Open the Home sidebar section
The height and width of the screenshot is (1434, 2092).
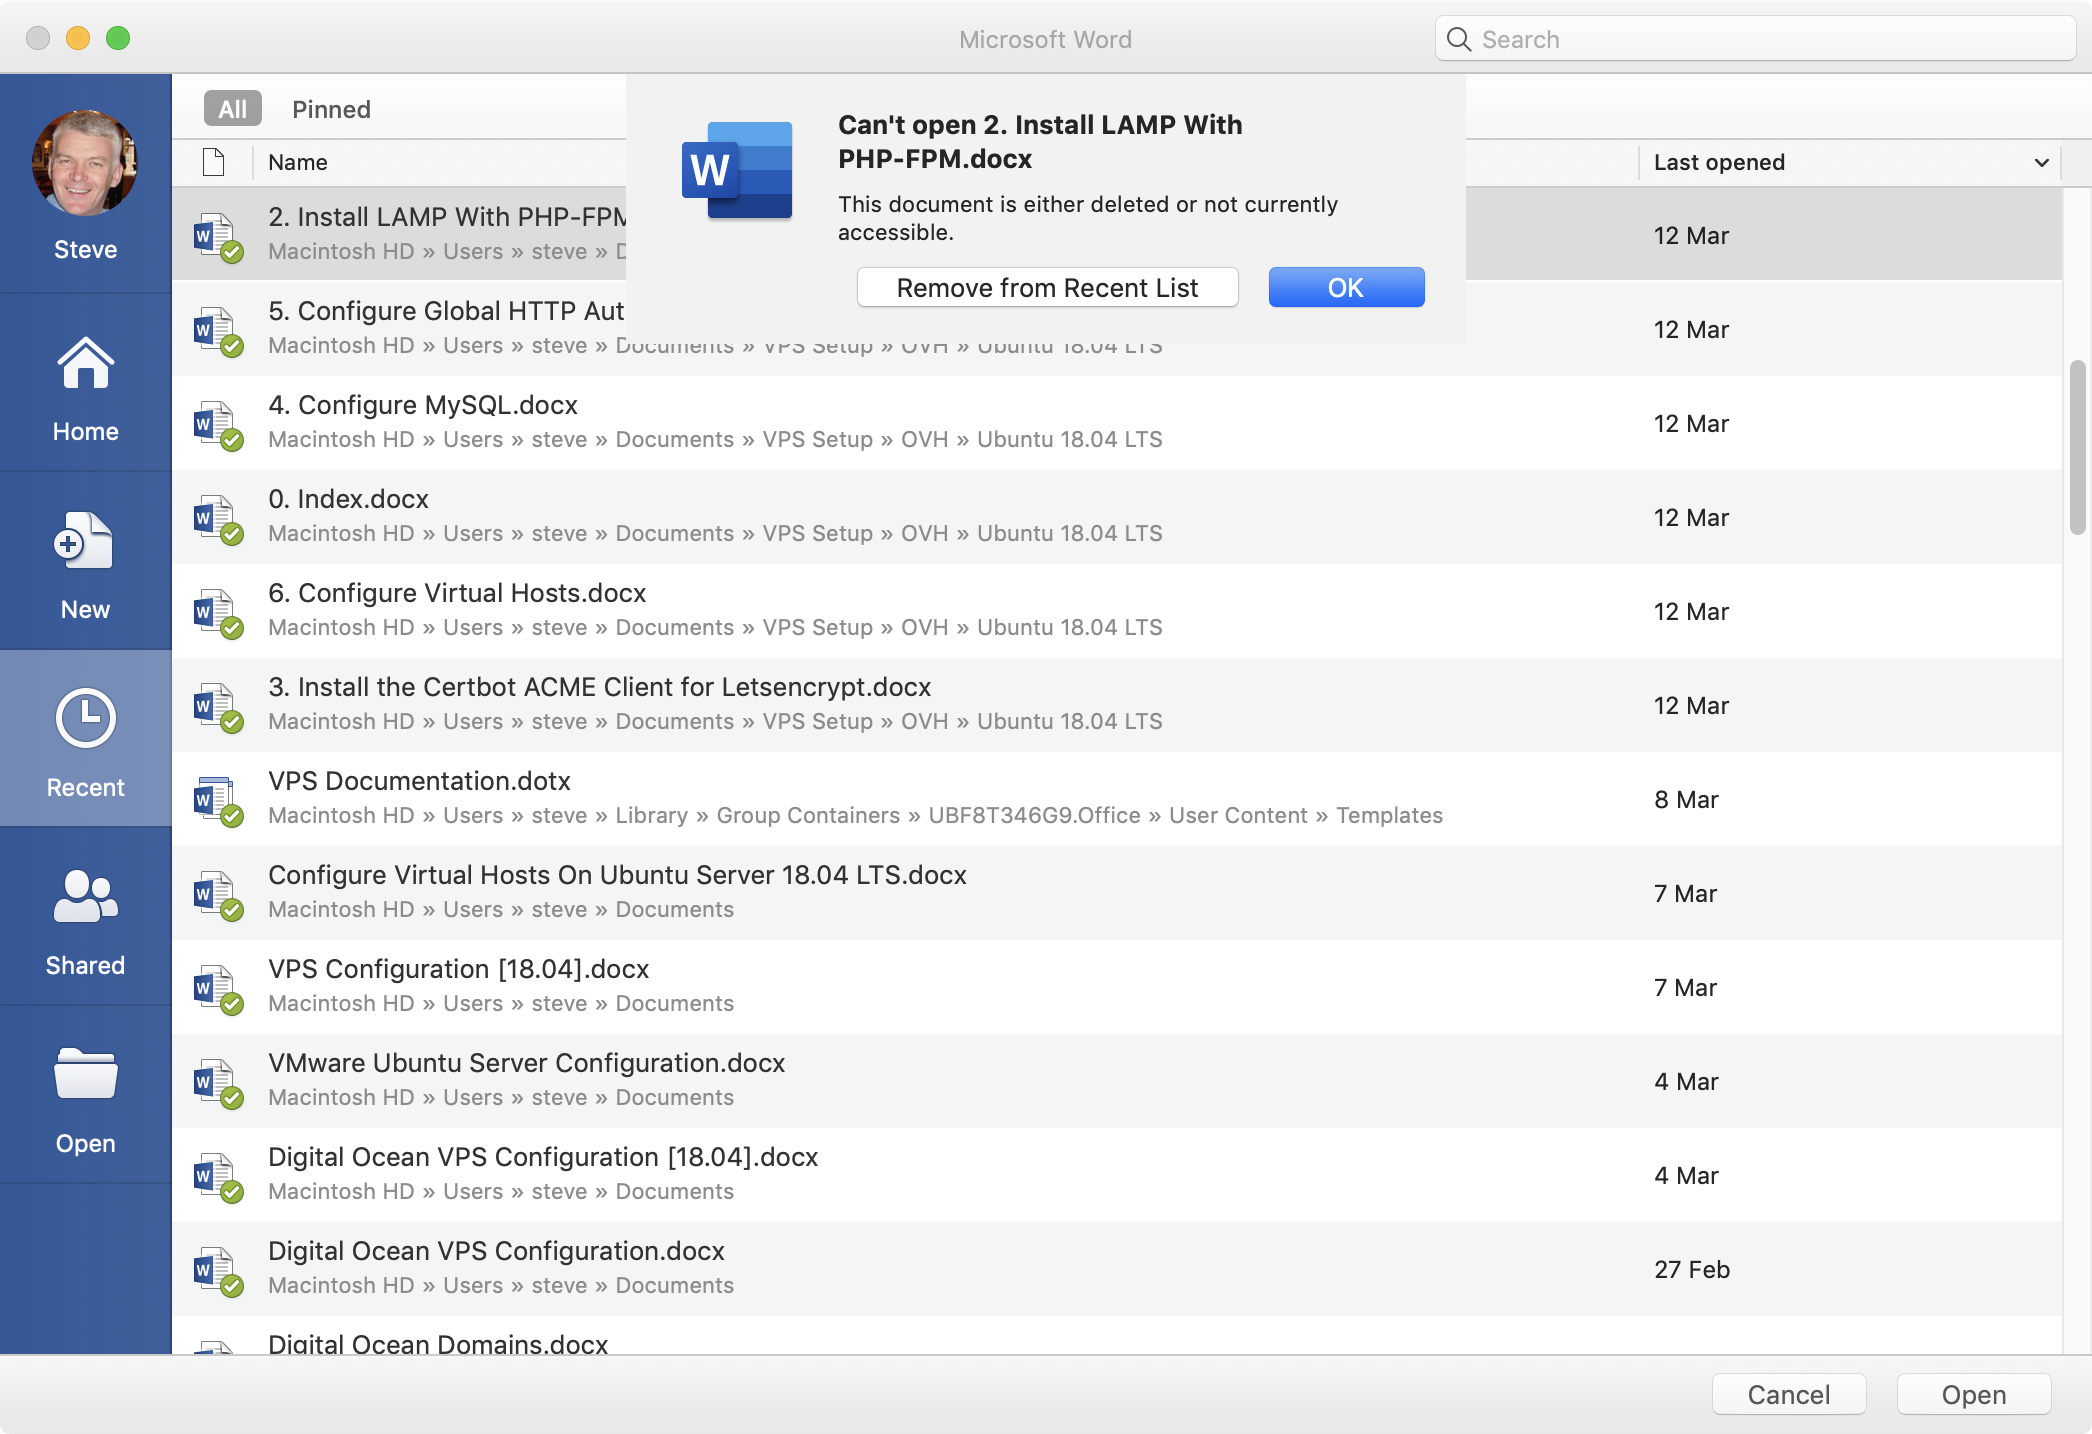tap(85, 387)
